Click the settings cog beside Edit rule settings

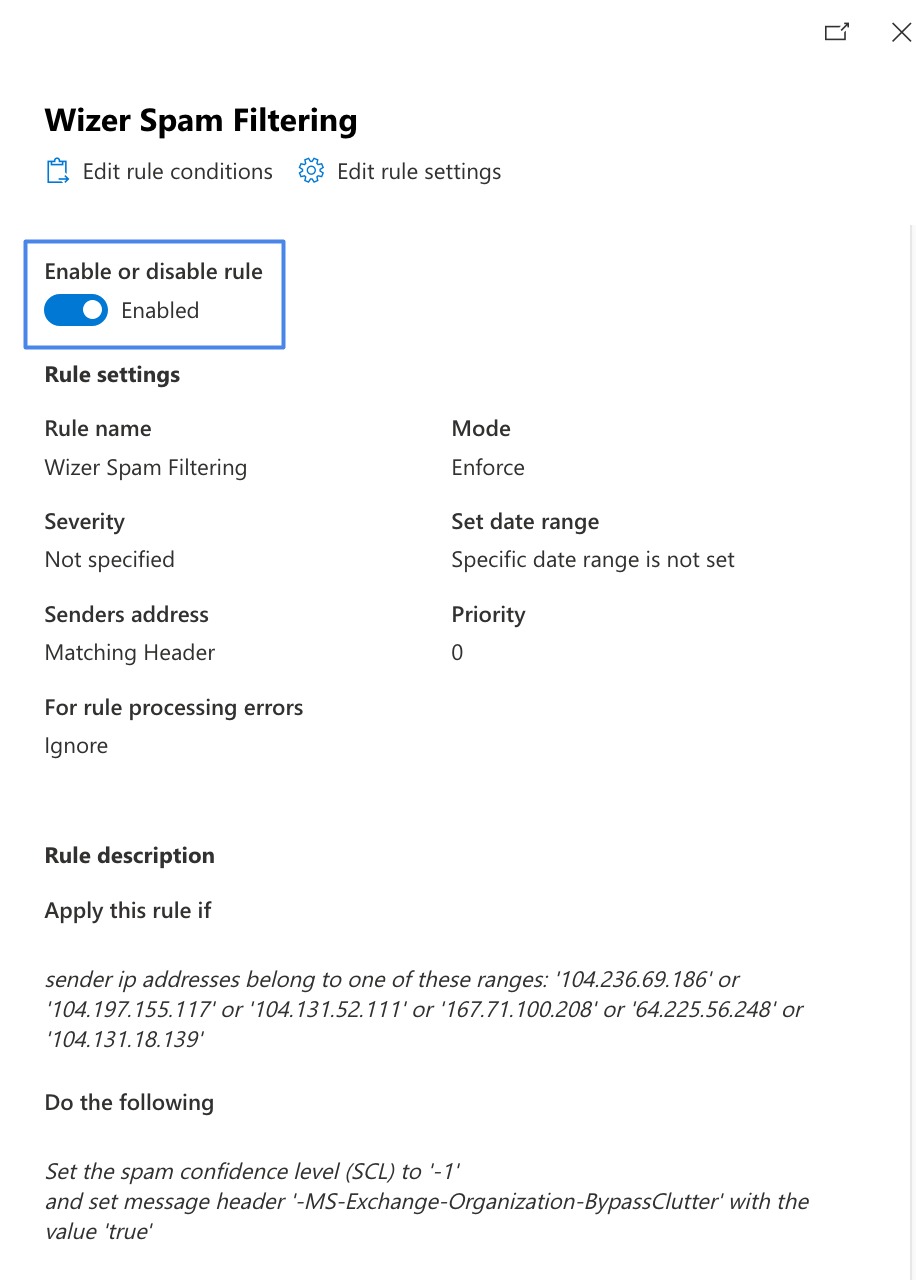[x=311, y=170]
